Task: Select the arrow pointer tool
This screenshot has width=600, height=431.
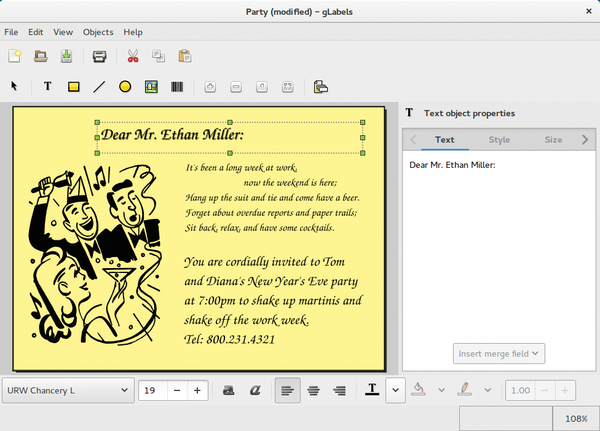Action: point(14,86)
